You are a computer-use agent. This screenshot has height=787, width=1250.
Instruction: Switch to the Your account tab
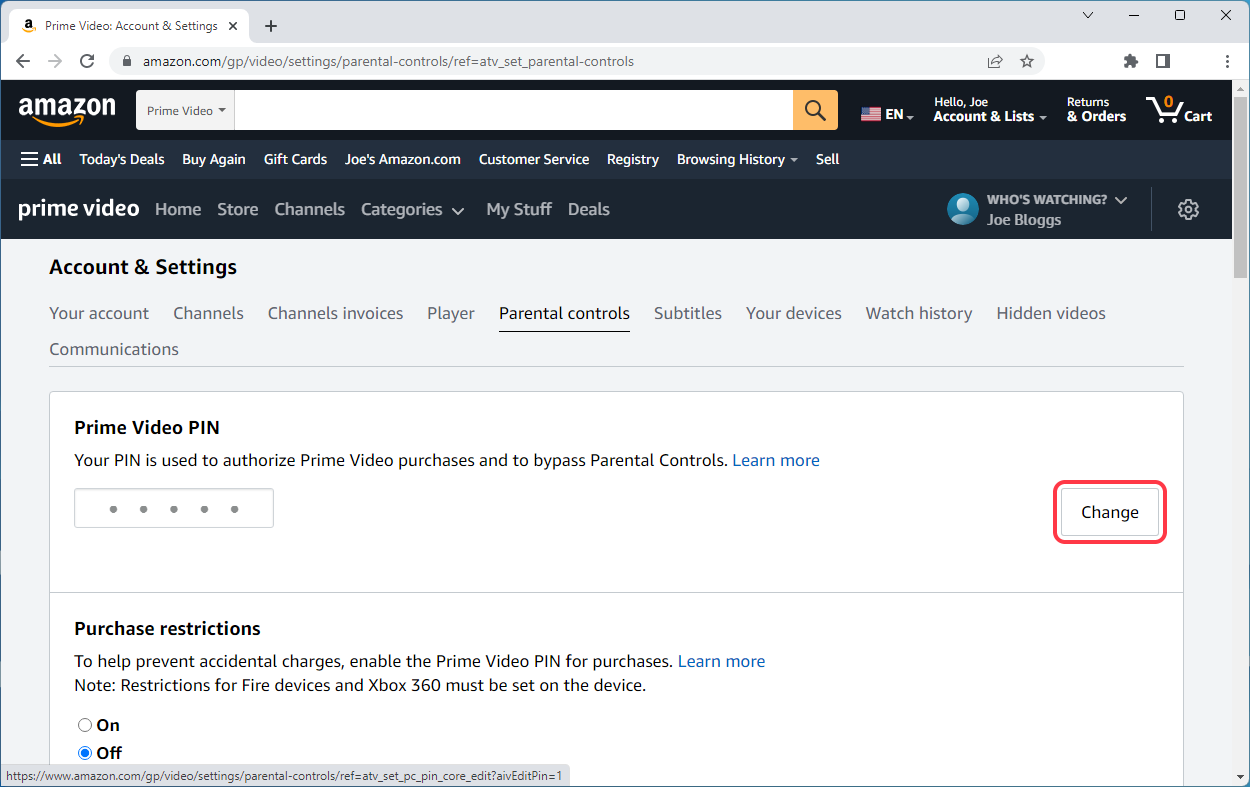(x=99, y=313)
